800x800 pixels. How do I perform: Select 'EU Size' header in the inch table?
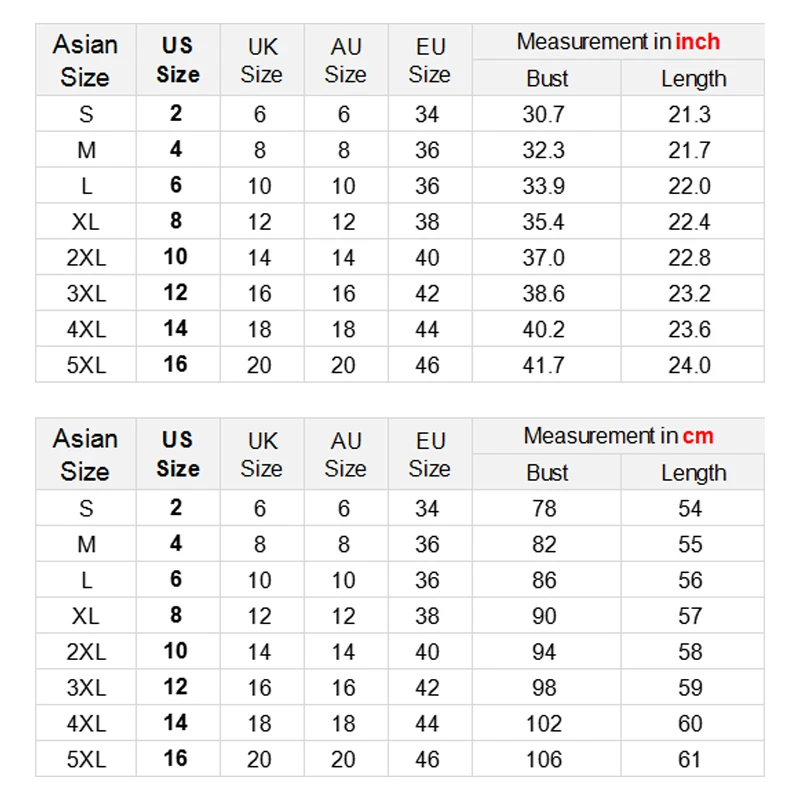pyautogui.click(x=429, y=60)
